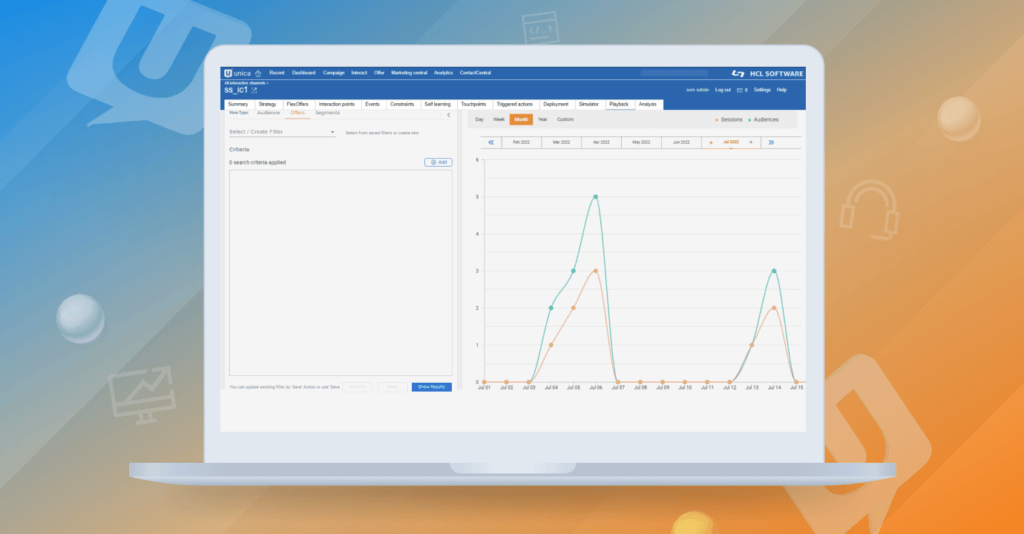
Task: Click the Unica logo icon
Action: coord(229,73)
